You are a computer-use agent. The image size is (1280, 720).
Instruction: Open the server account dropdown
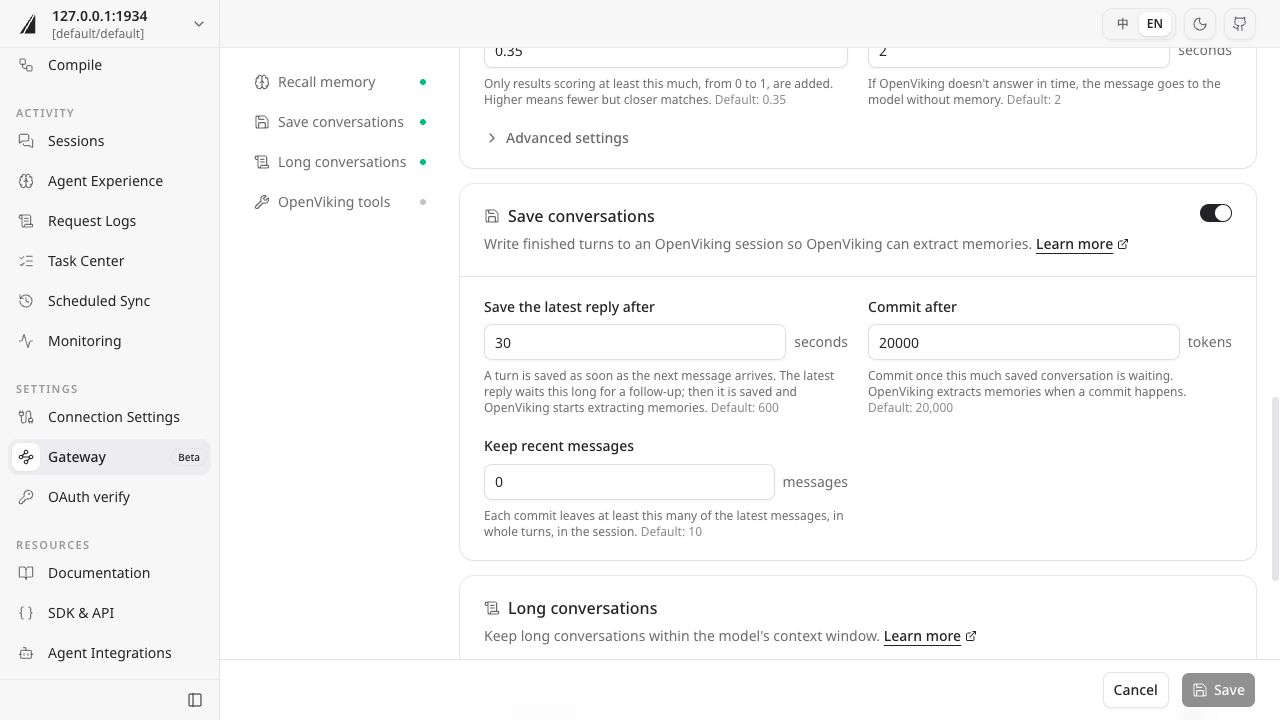[110, 24]
